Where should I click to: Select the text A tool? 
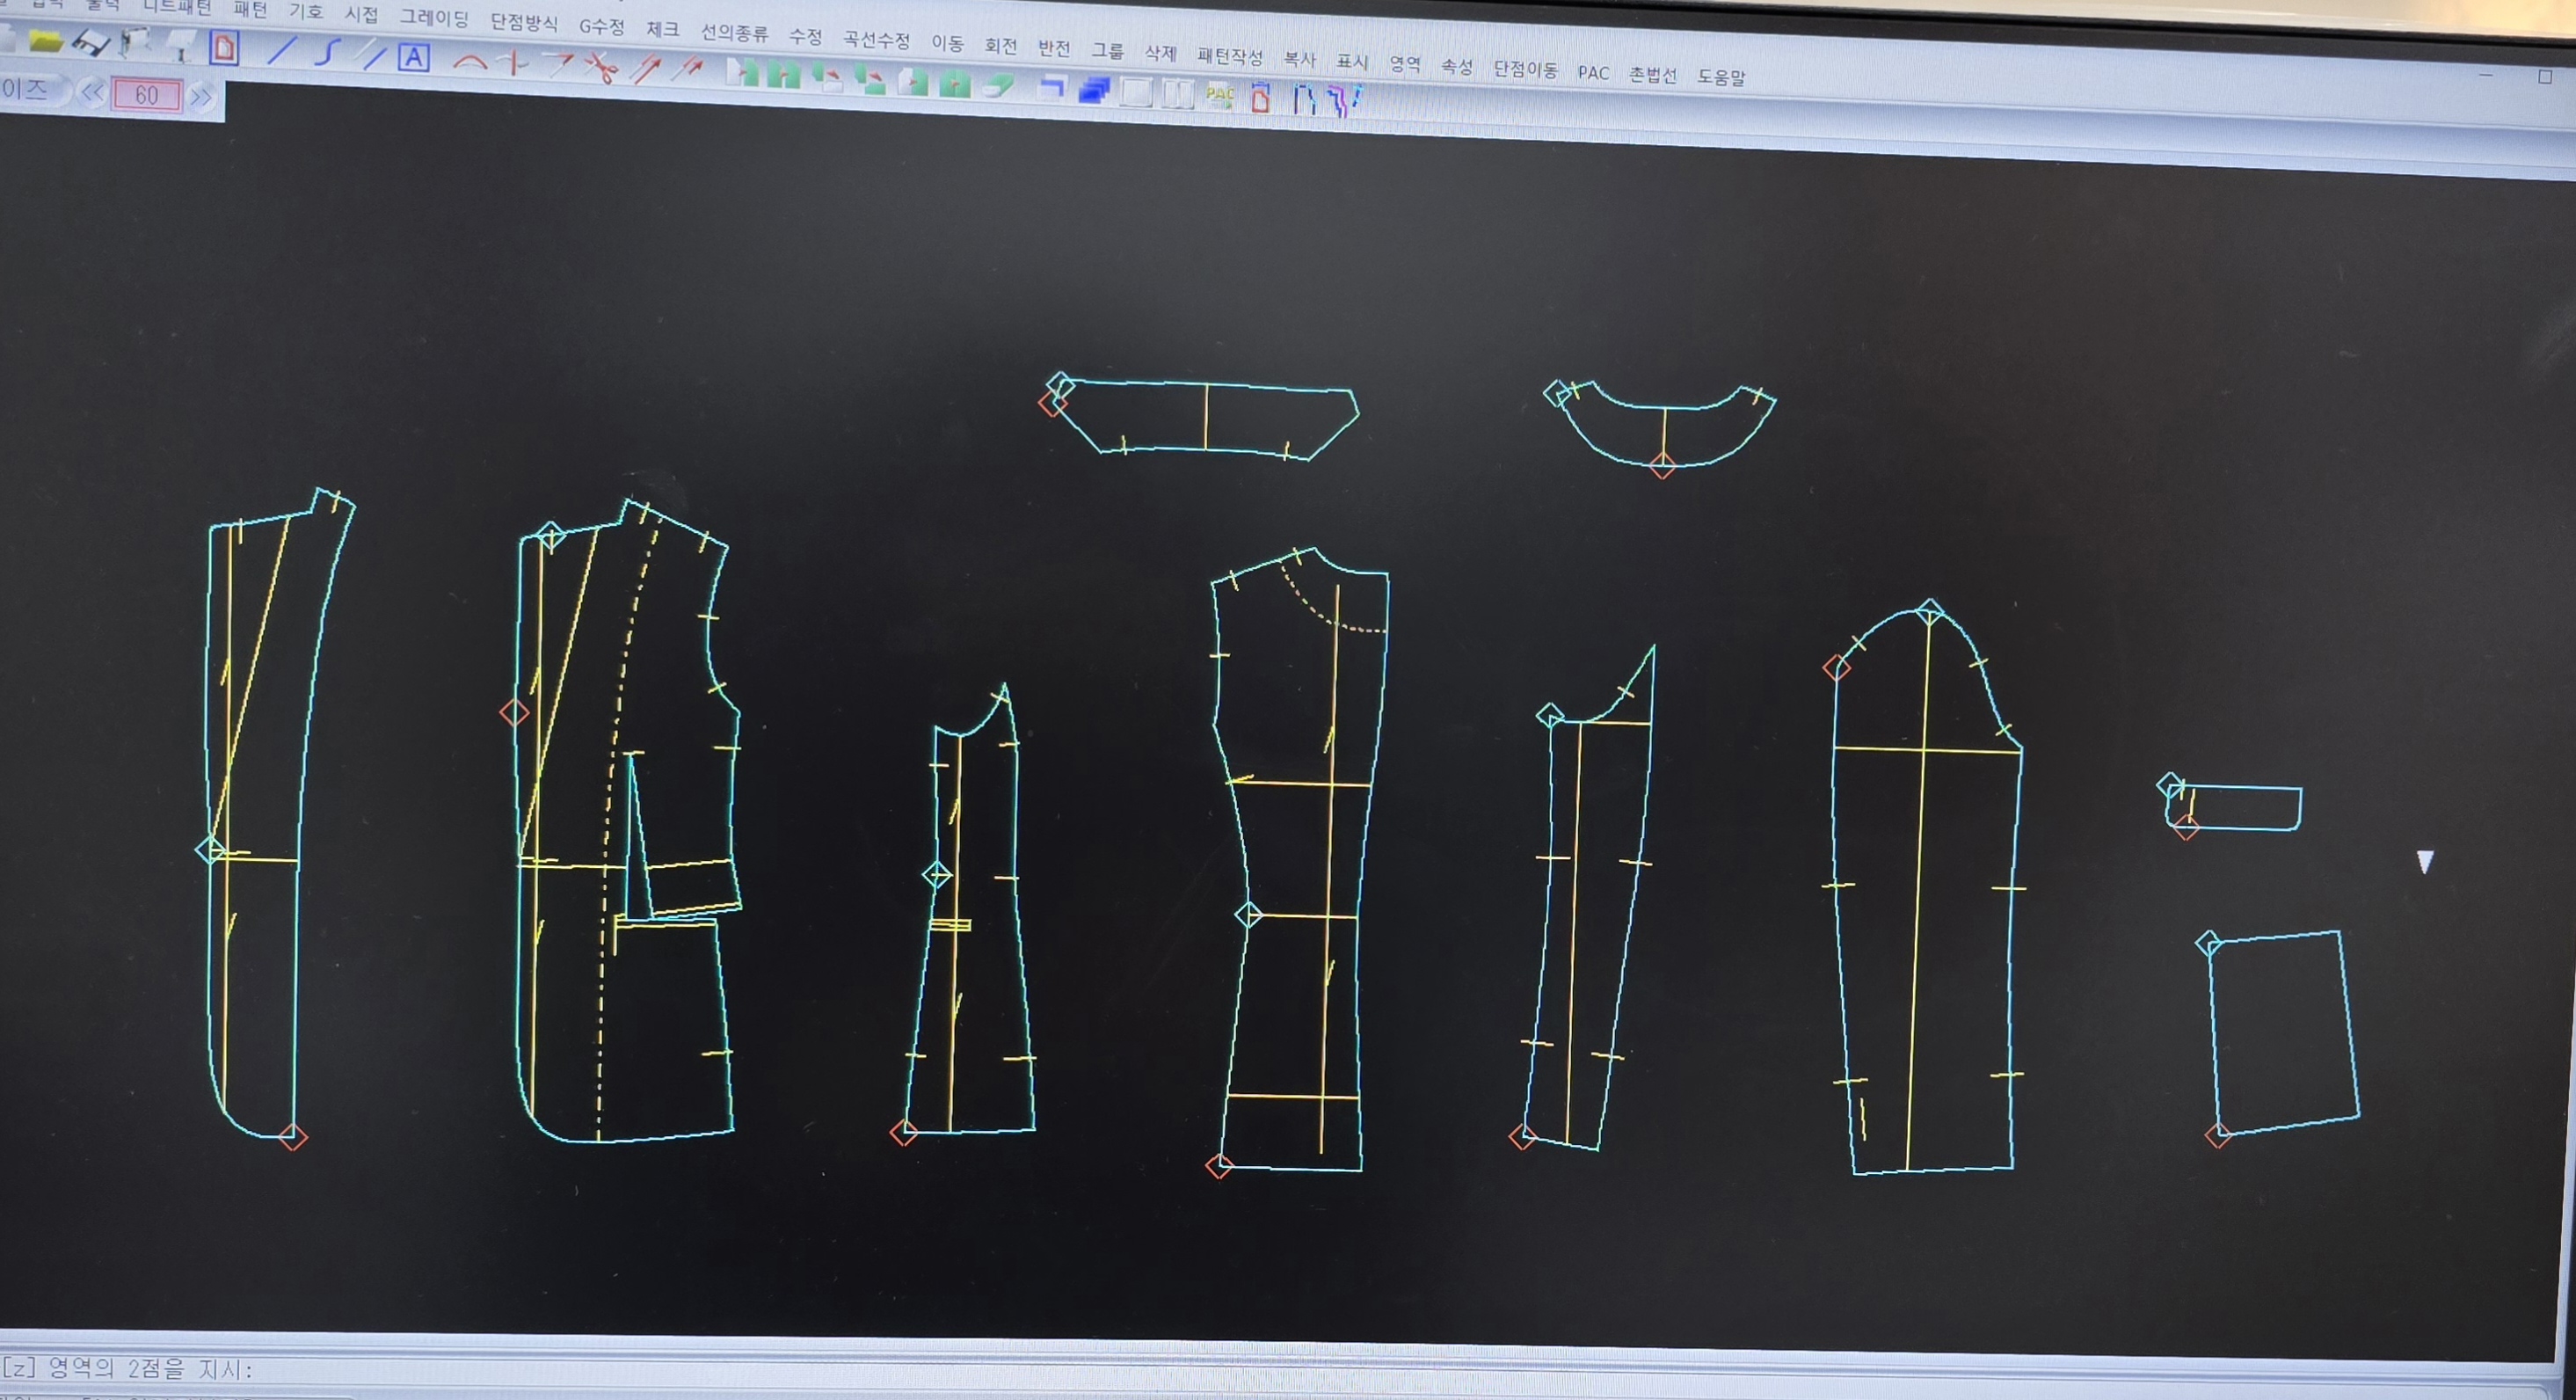(413, 57)
